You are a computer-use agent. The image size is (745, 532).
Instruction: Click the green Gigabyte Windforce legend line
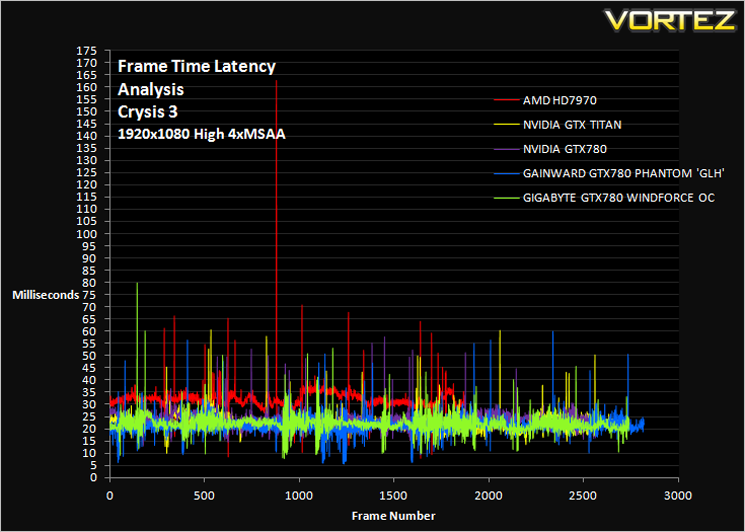click(x=507, y=198)
